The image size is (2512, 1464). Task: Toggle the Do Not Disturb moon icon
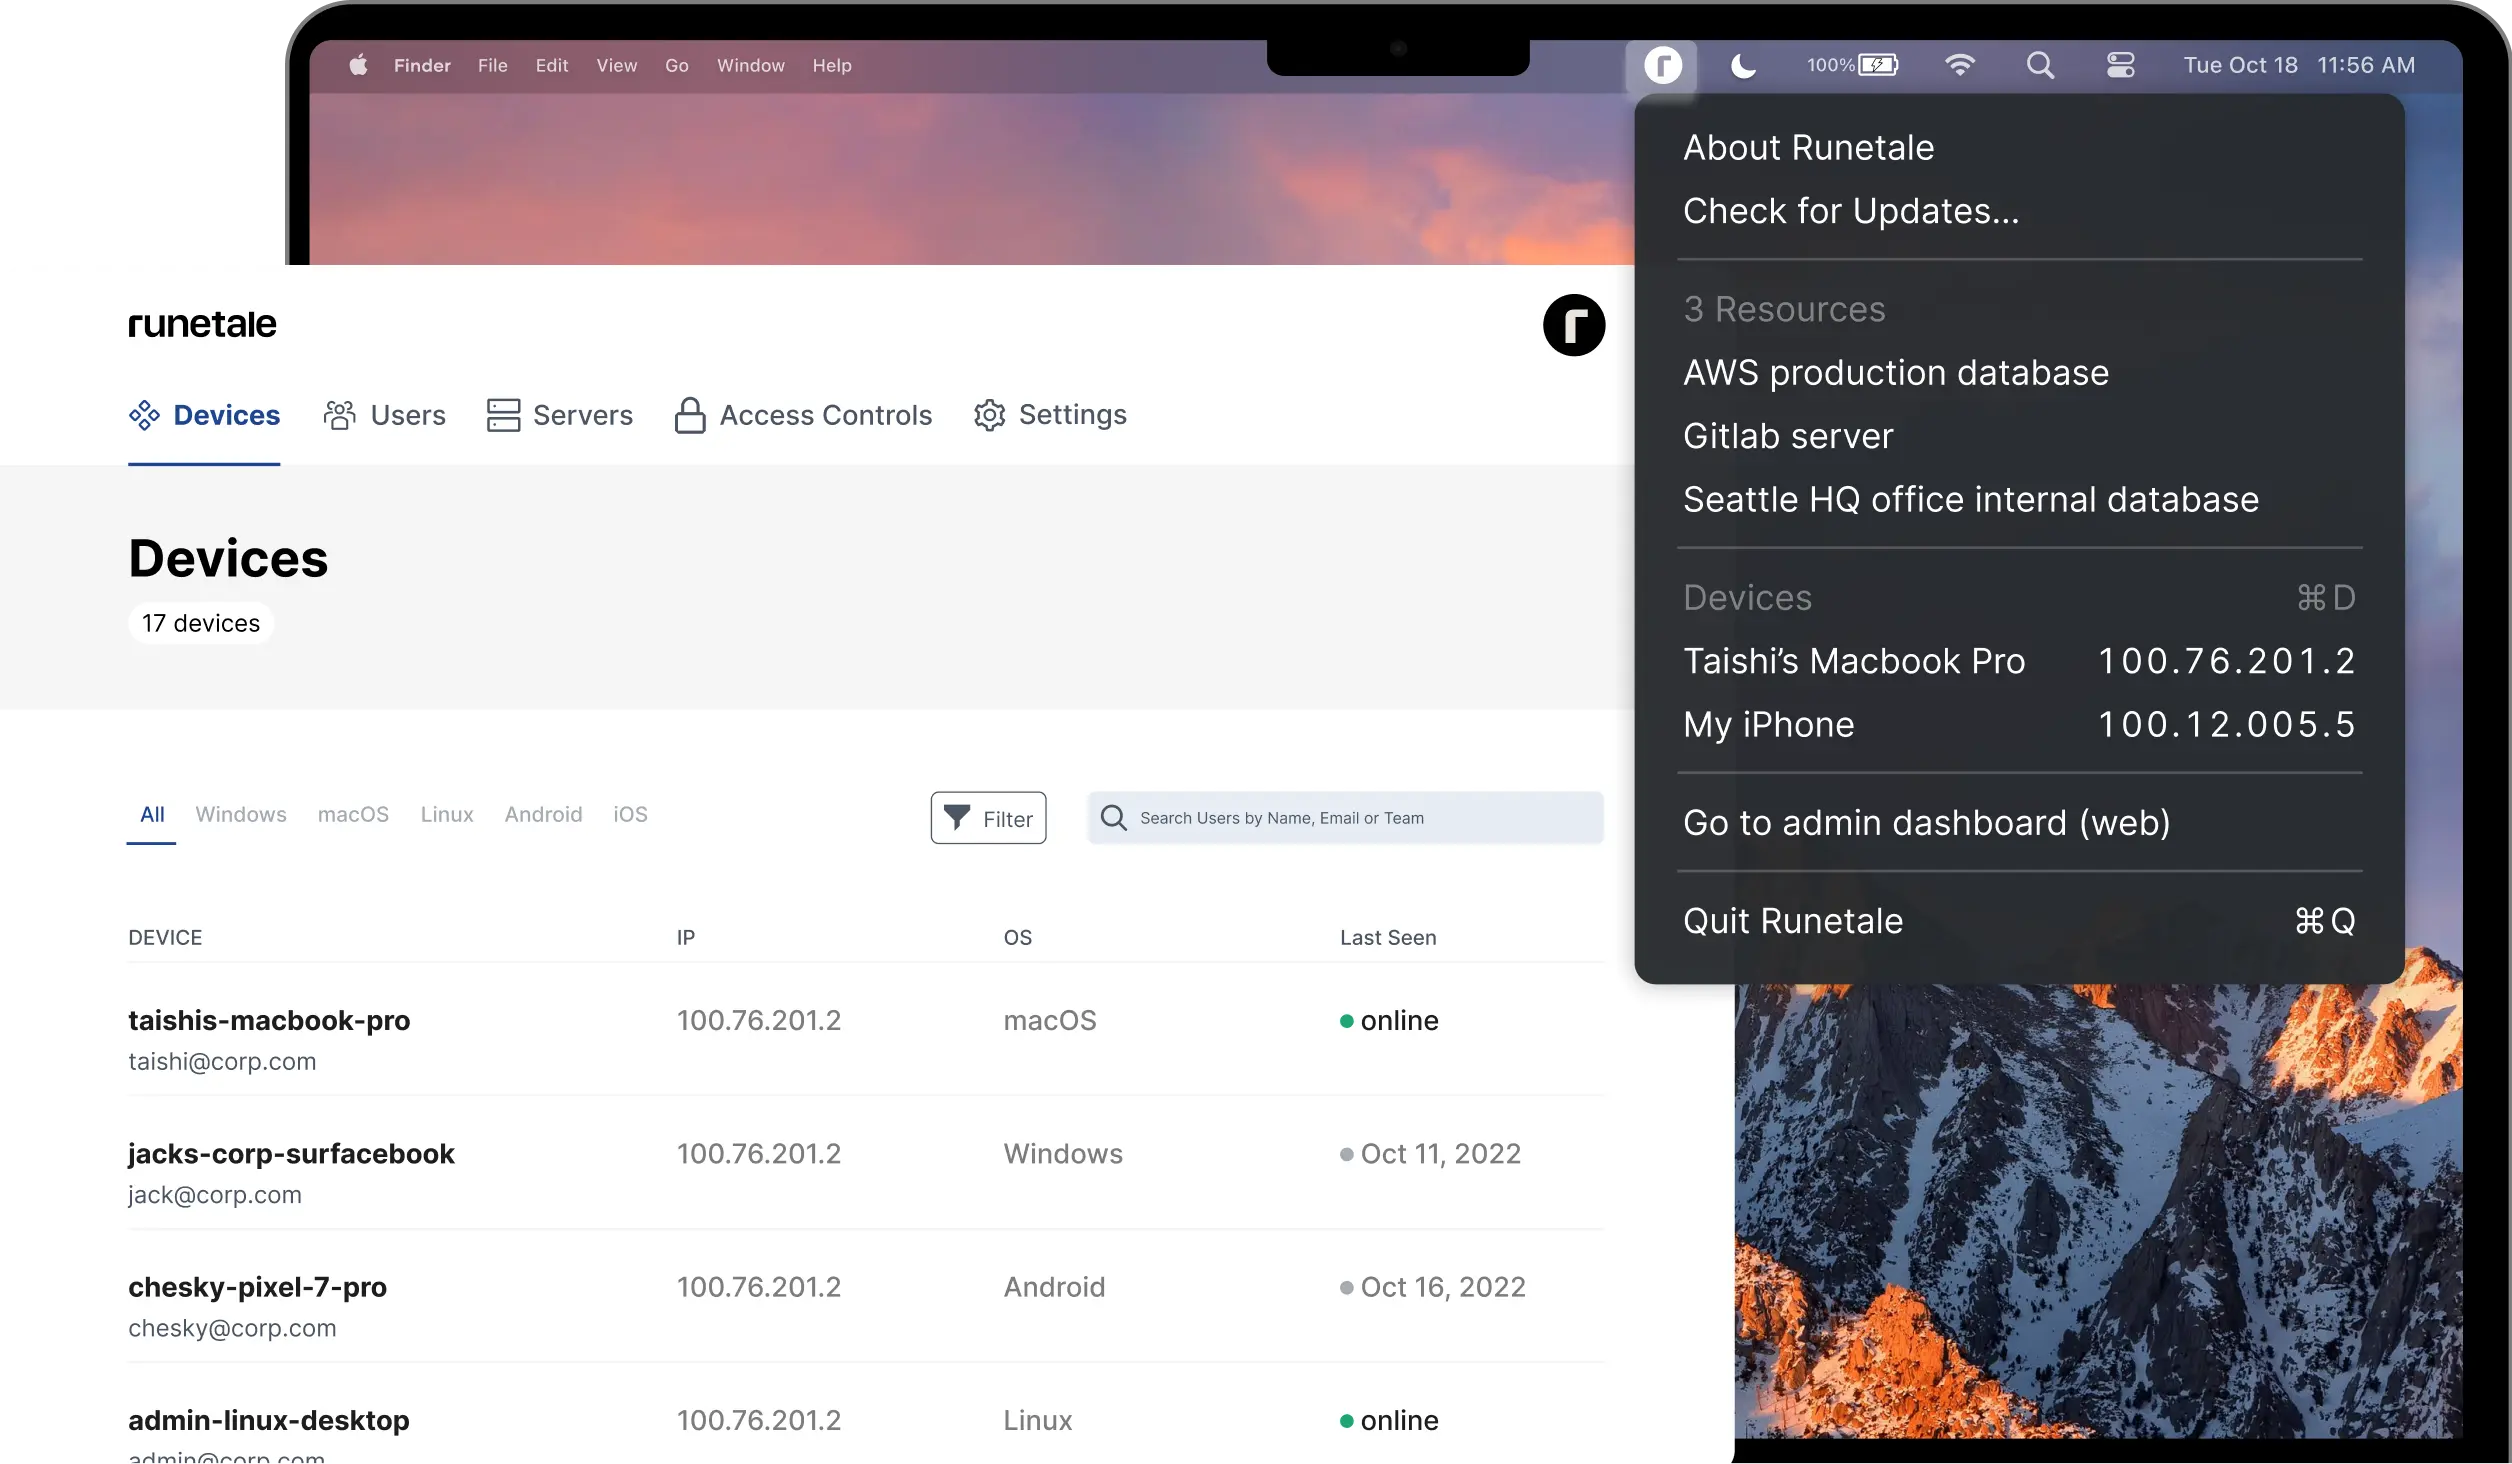coord(1743,66)
